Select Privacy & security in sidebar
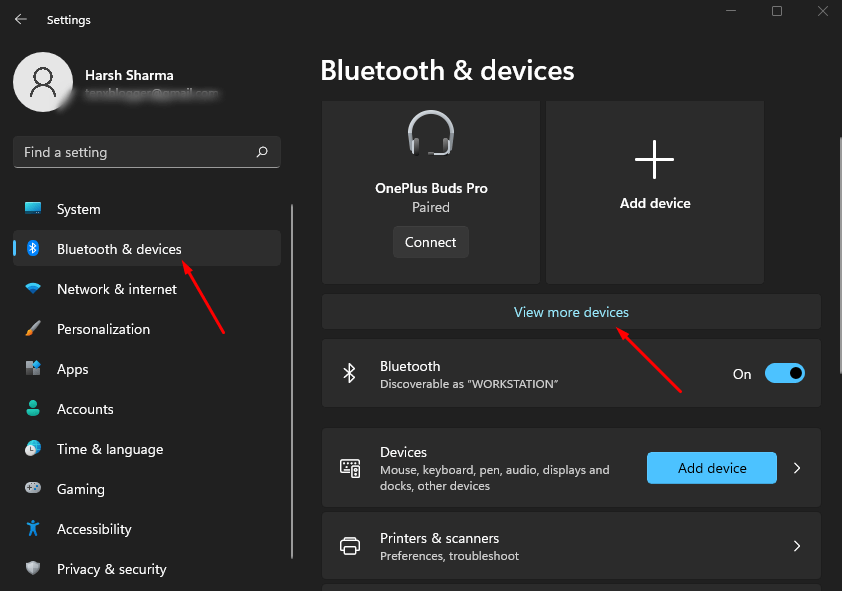This screenshot has width=842, height=591. [x=111, y=569]
